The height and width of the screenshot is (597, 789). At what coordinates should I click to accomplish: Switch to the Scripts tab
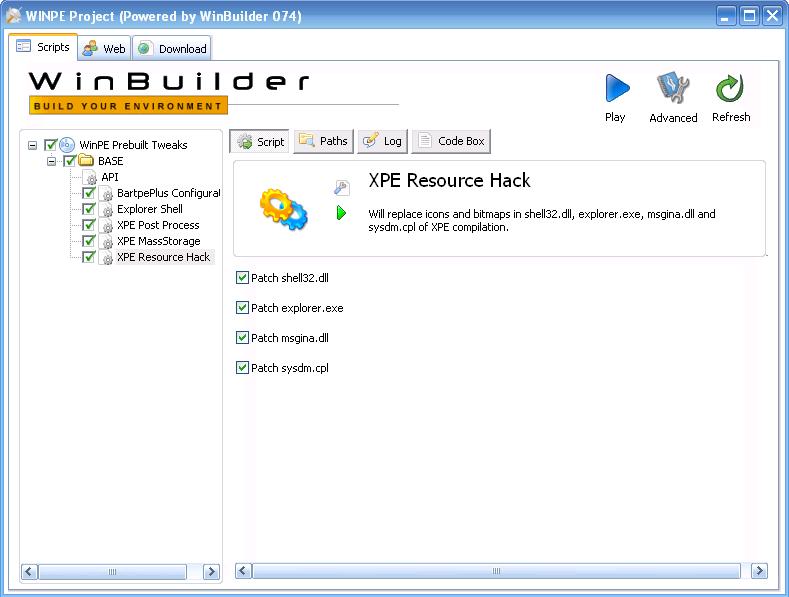point(43,47)
